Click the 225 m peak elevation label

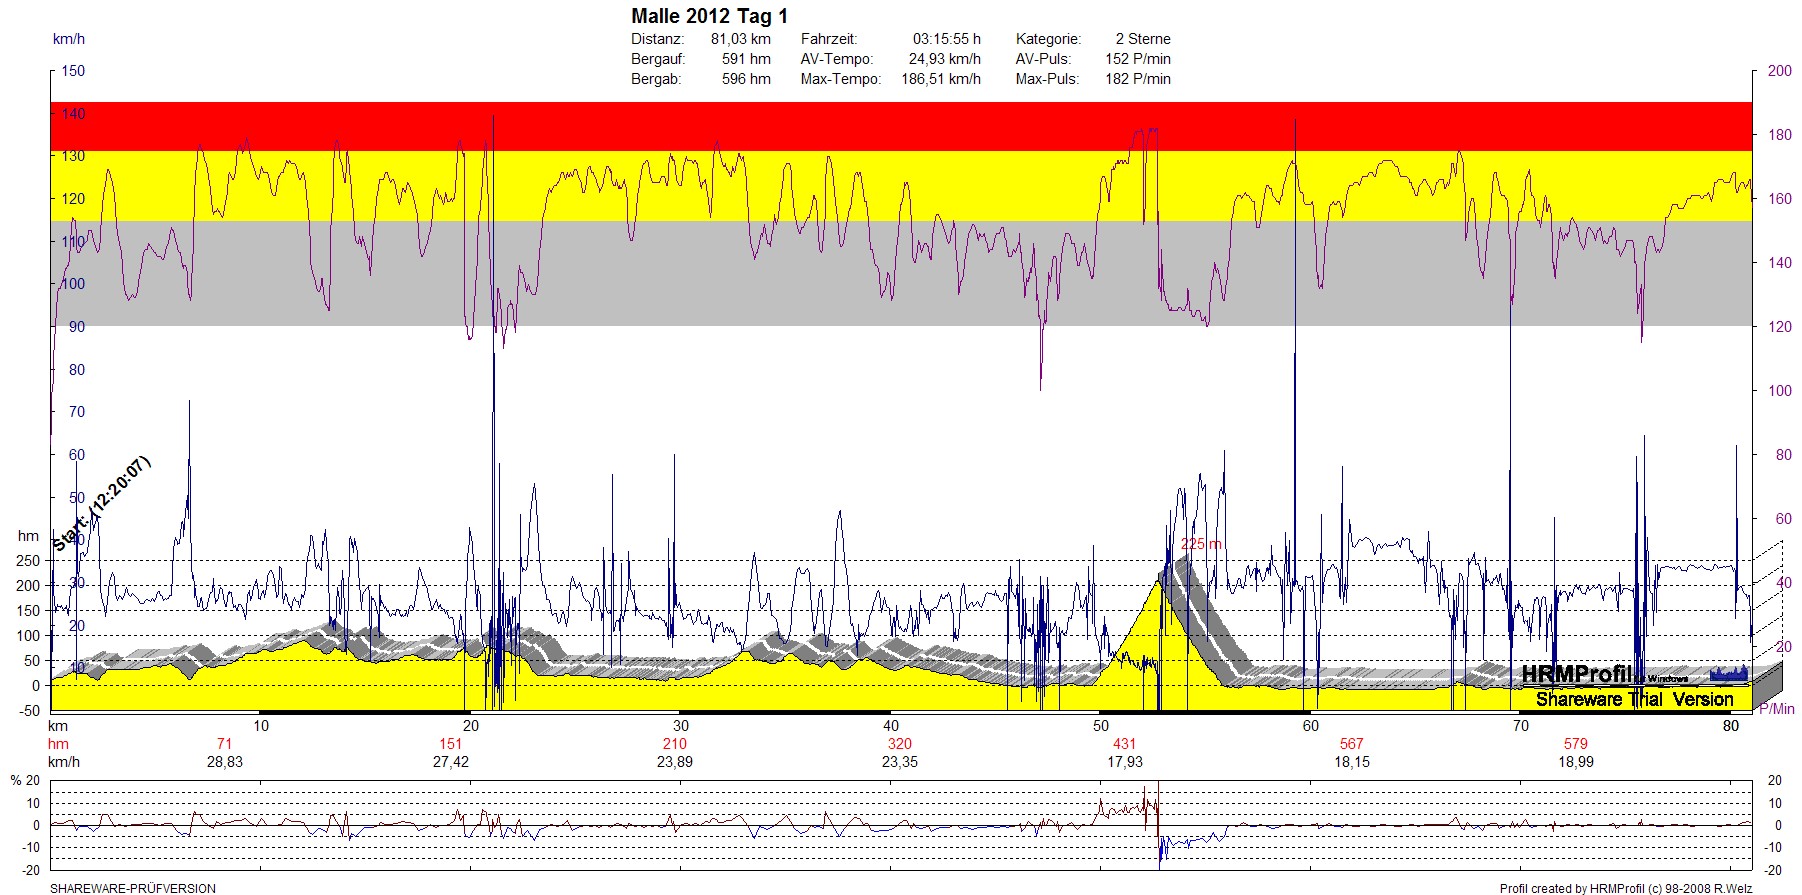(x=1201, y=544)
